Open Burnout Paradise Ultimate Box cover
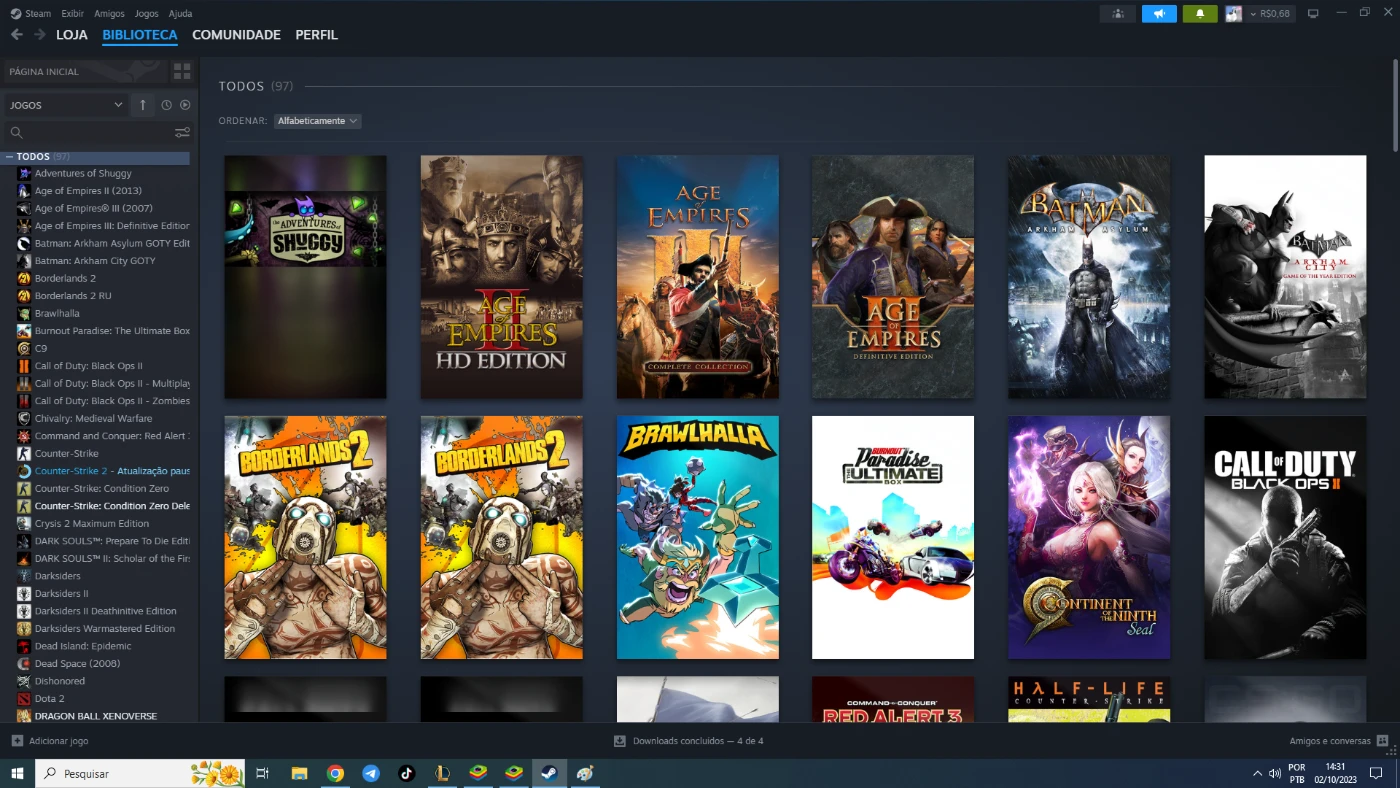The height and width of the screenshot is (788, 1400). [893, 538]
